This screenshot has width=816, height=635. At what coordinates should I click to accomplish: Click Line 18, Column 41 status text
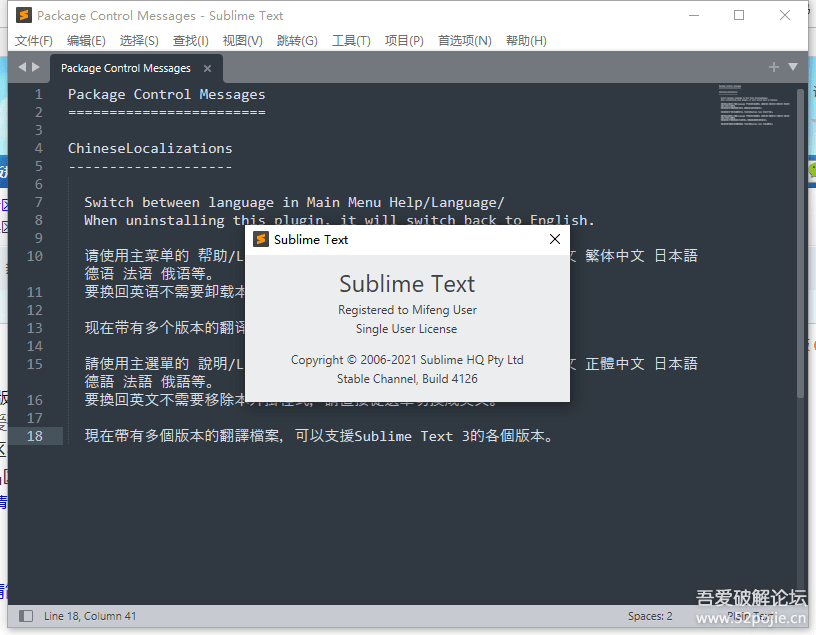pyautogui.click(x=90, y=616)
